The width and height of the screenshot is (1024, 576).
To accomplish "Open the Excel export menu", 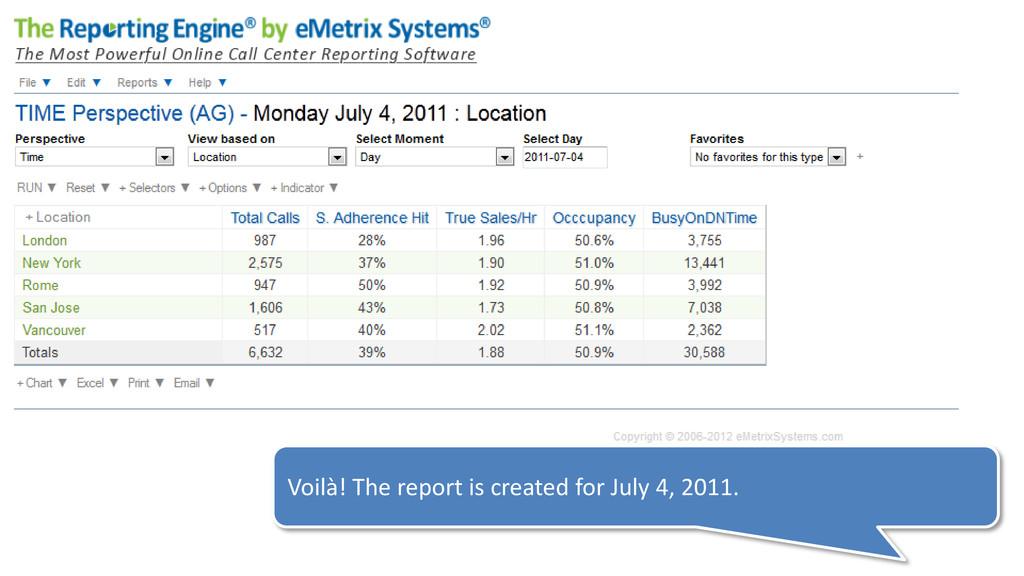I will [x=97, y=383].
